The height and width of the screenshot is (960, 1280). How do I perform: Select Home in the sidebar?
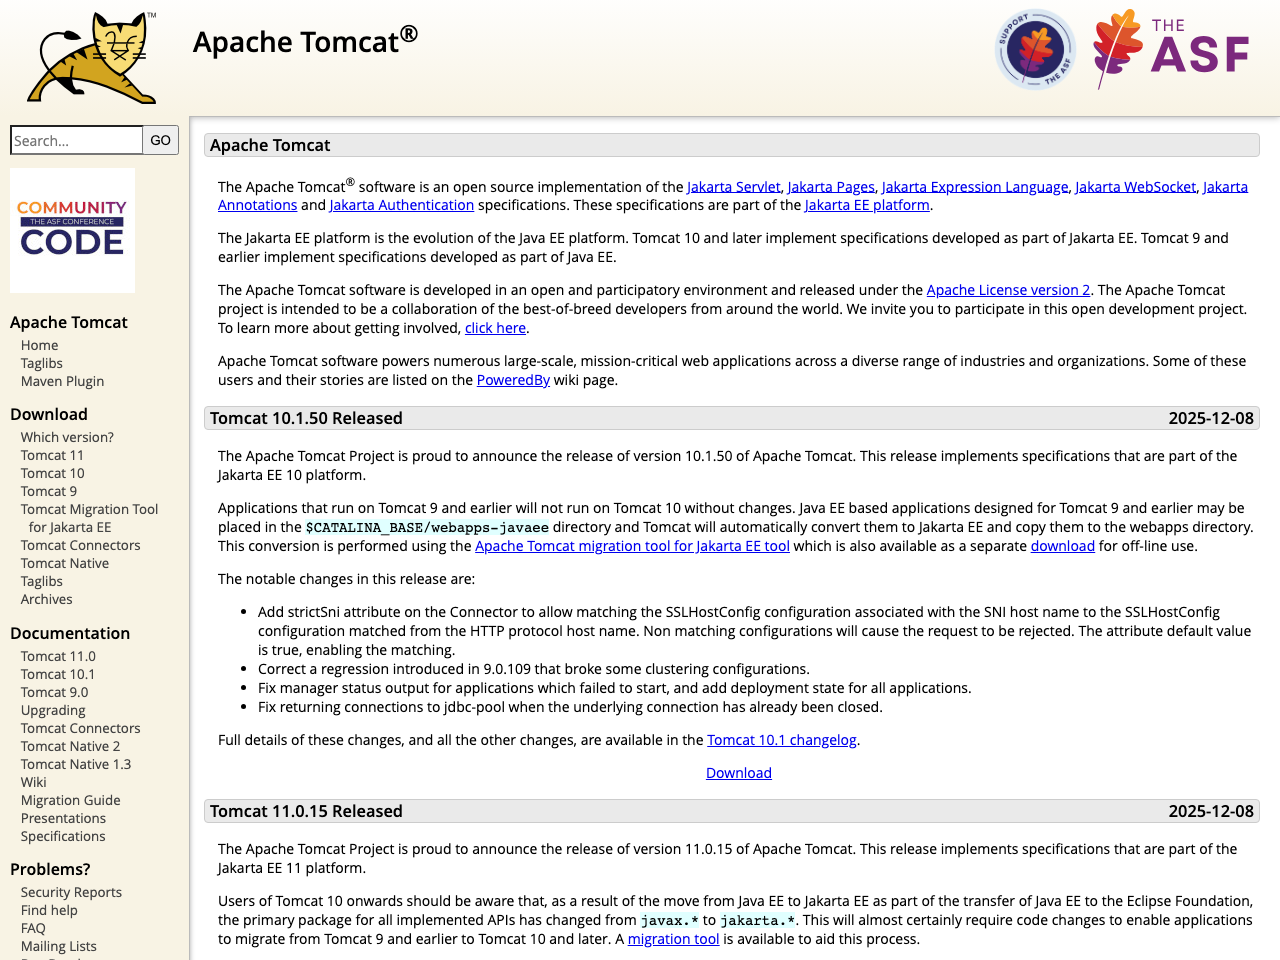[x=39, y=344]
